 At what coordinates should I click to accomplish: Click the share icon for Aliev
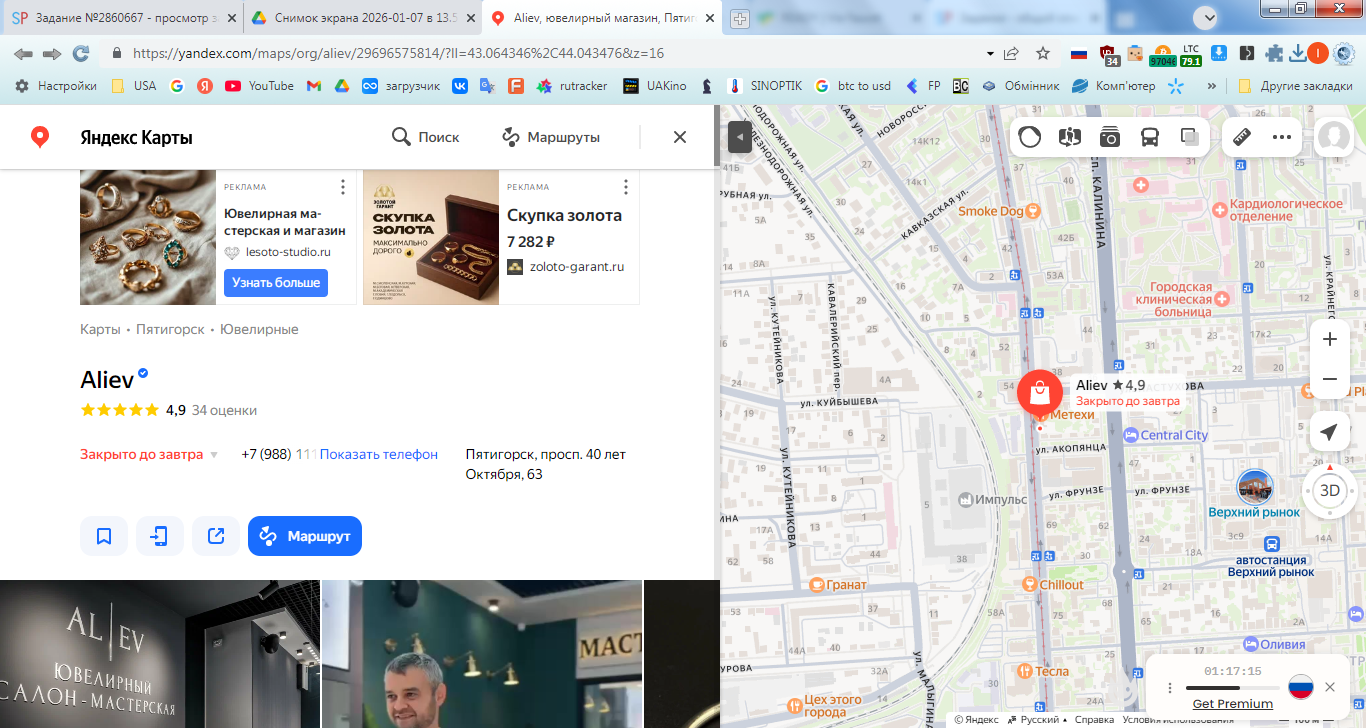coord(216,536)
